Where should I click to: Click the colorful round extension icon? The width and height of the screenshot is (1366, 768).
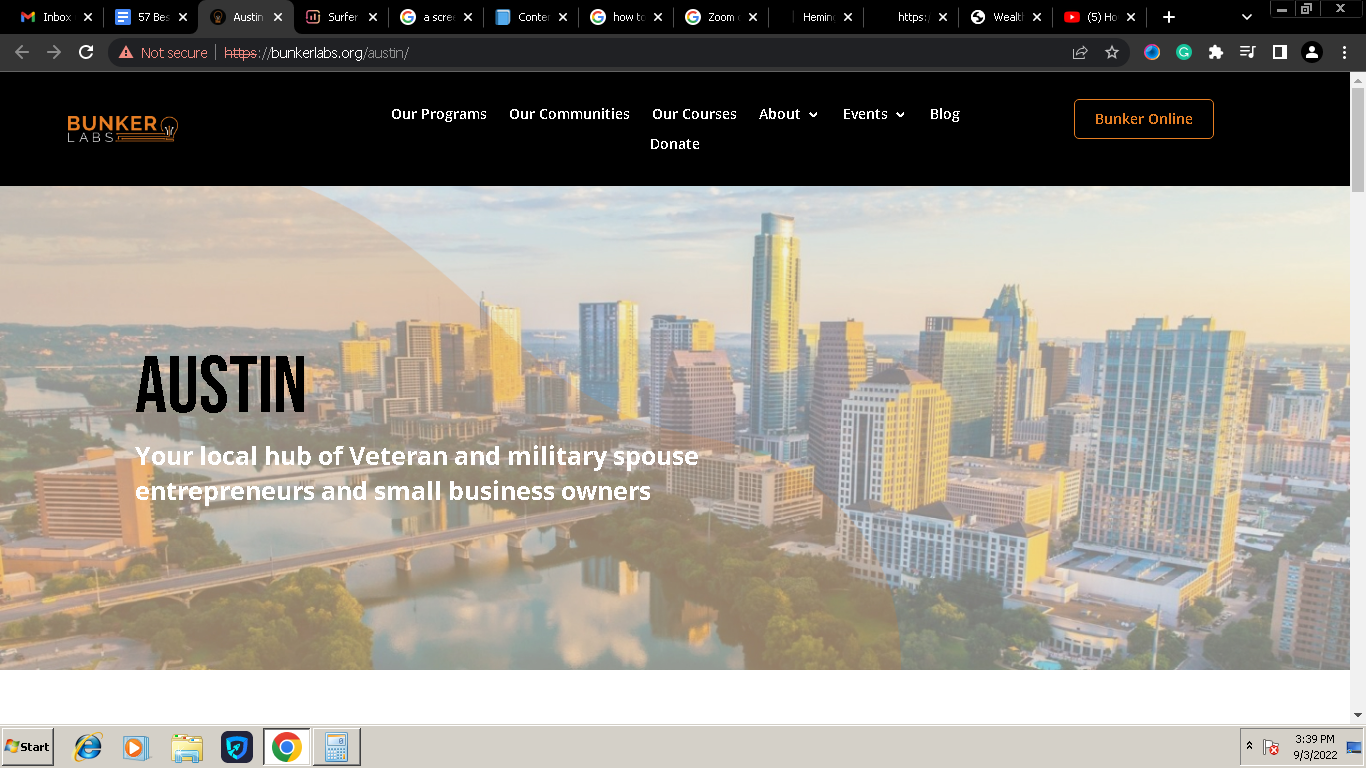pos(1152,52)
